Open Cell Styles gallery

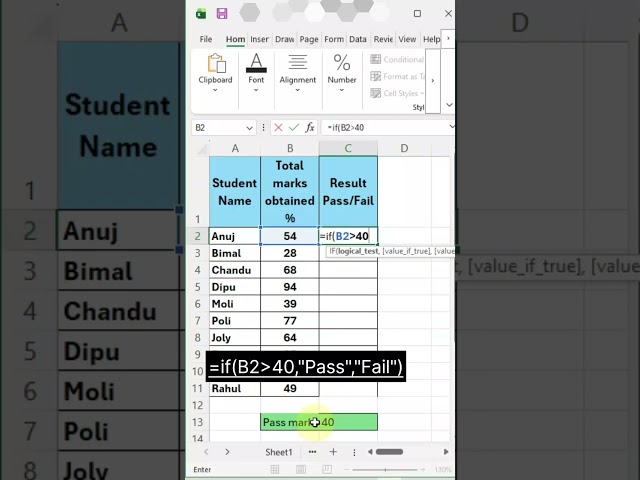(397, 93)
